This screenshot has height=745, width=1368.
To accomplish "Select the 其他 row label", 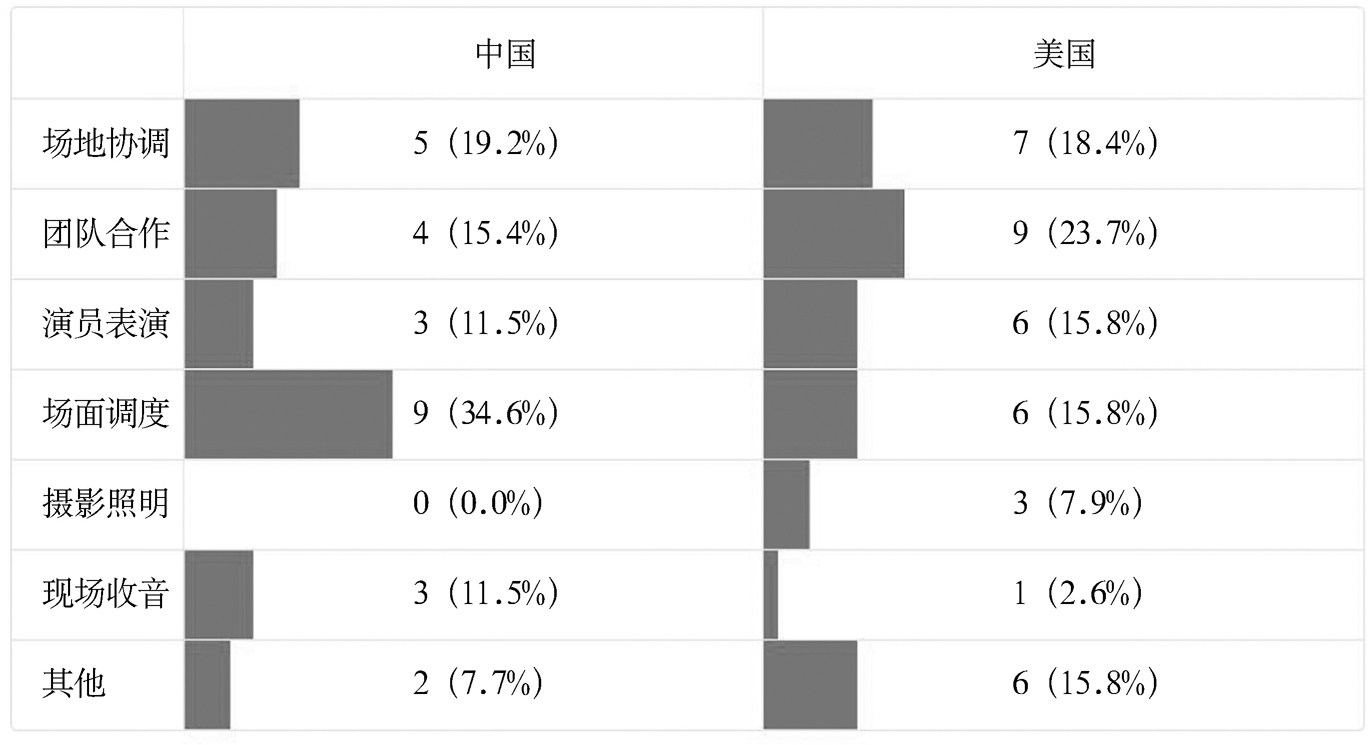I will point(74,684).
